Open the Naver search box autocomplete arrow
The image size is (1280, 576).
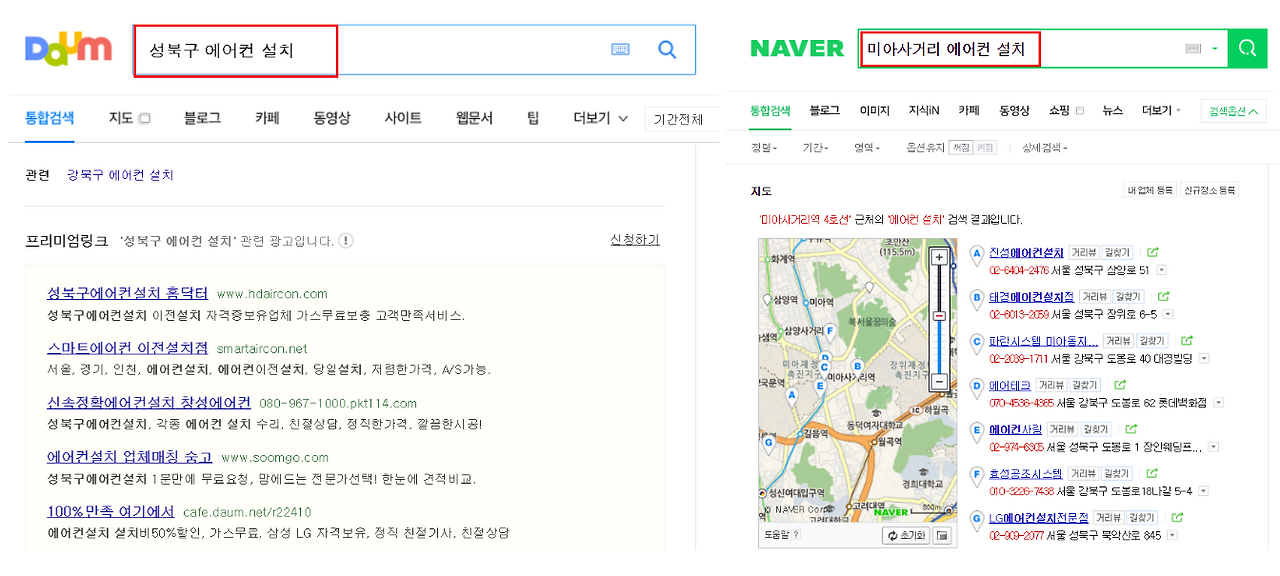(x=1214, y=48)
